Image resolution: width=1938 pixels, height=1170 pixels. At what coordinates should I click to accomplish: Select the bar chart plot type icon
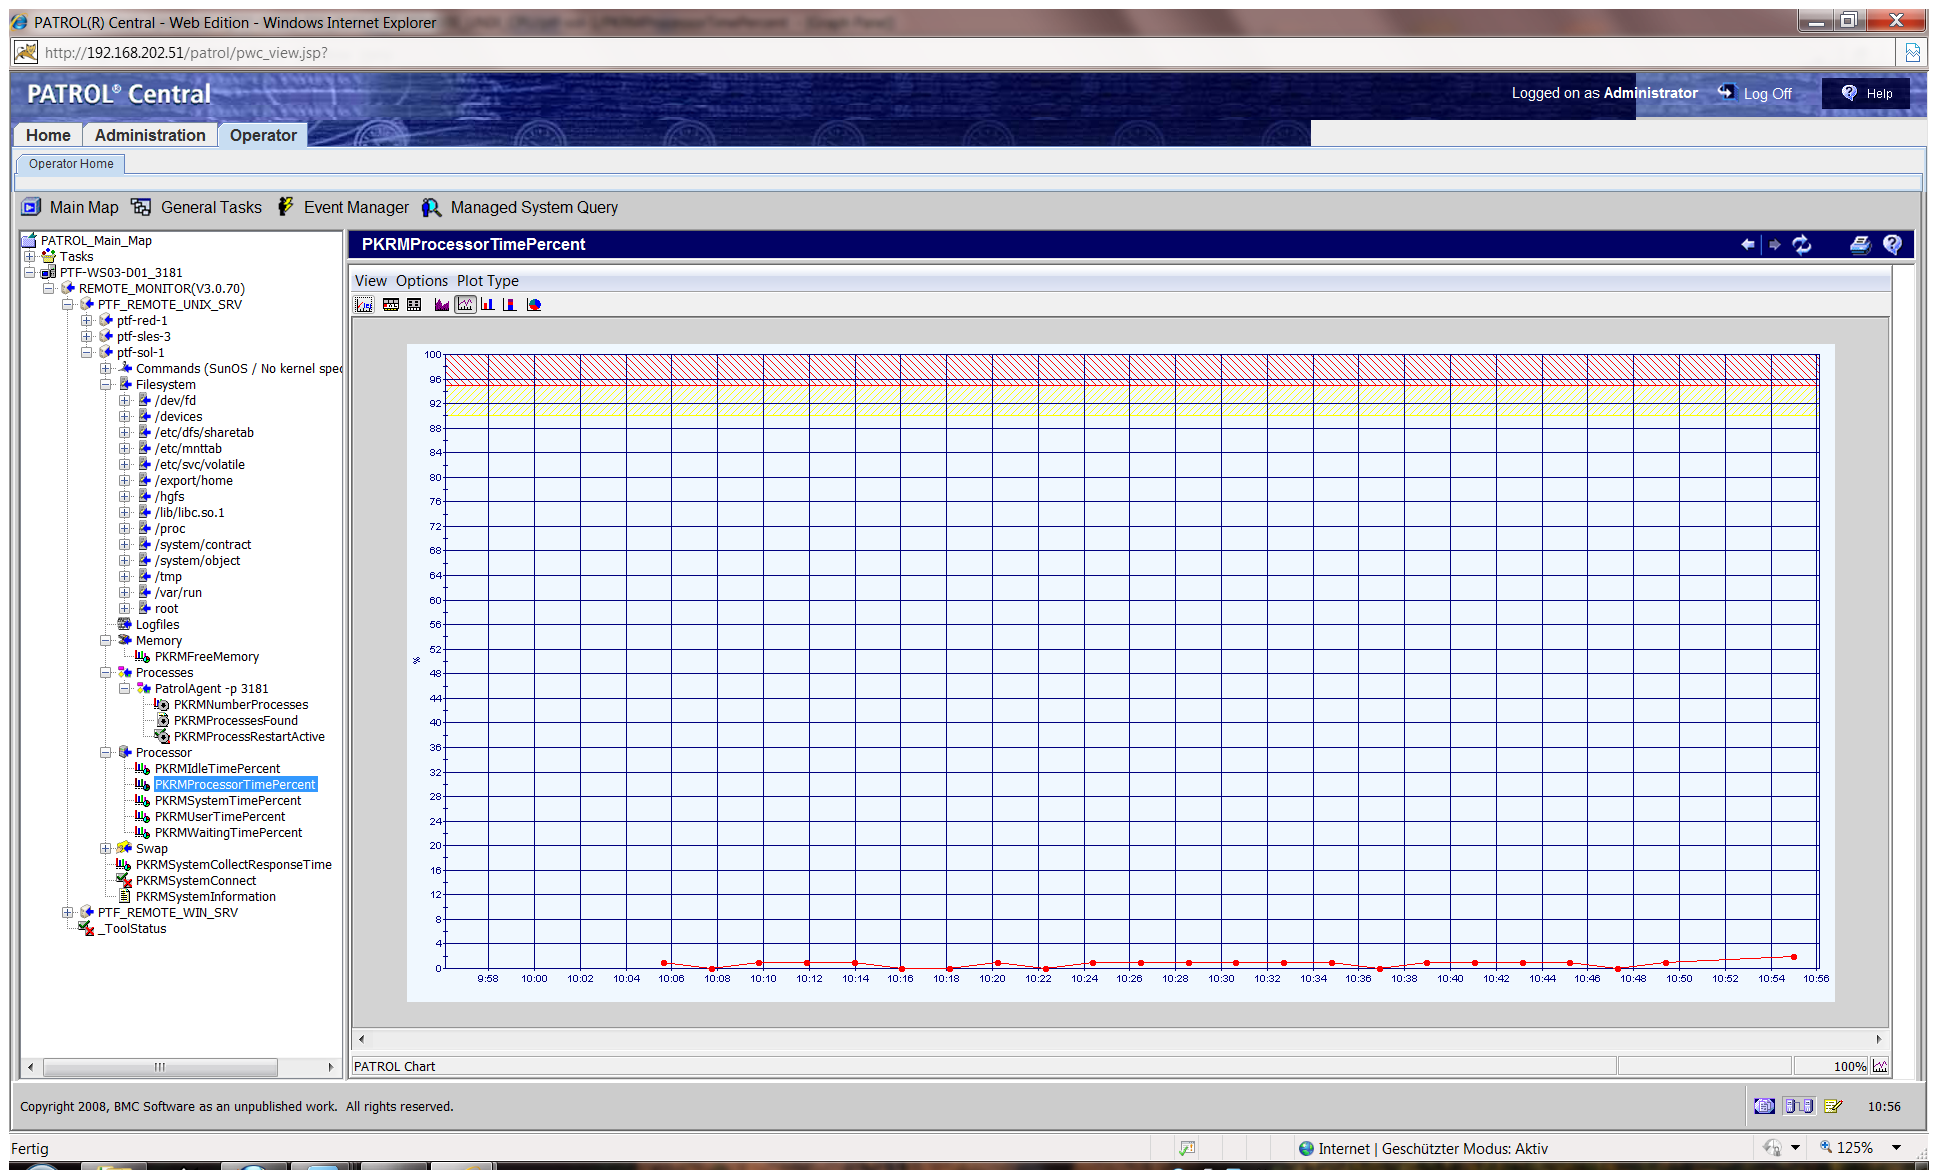pyautogui.click(x=487, y=305)
